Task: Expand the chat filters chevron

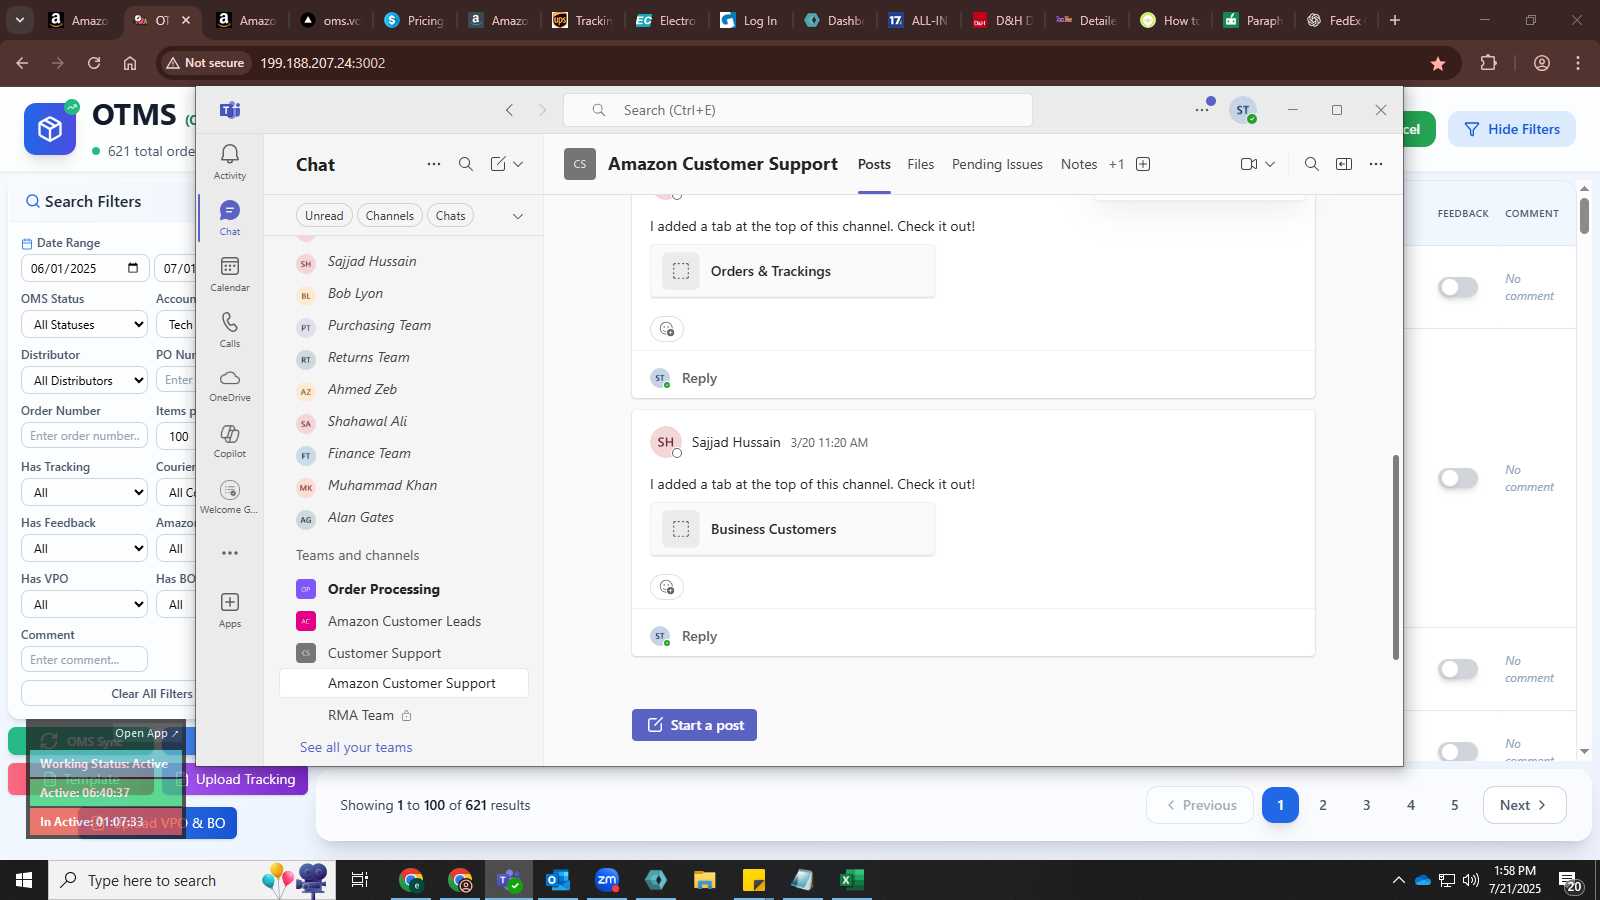Action: point(518,216)
